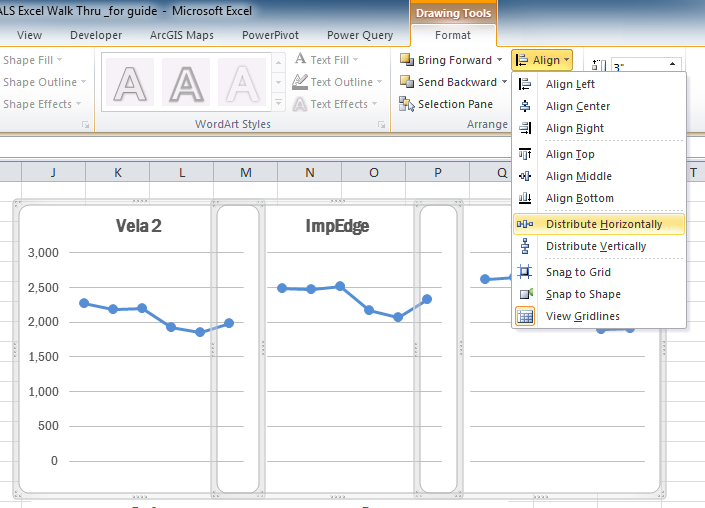Select column M header
The width and height of the screenshot is (705, 508).
click(245, 173)
